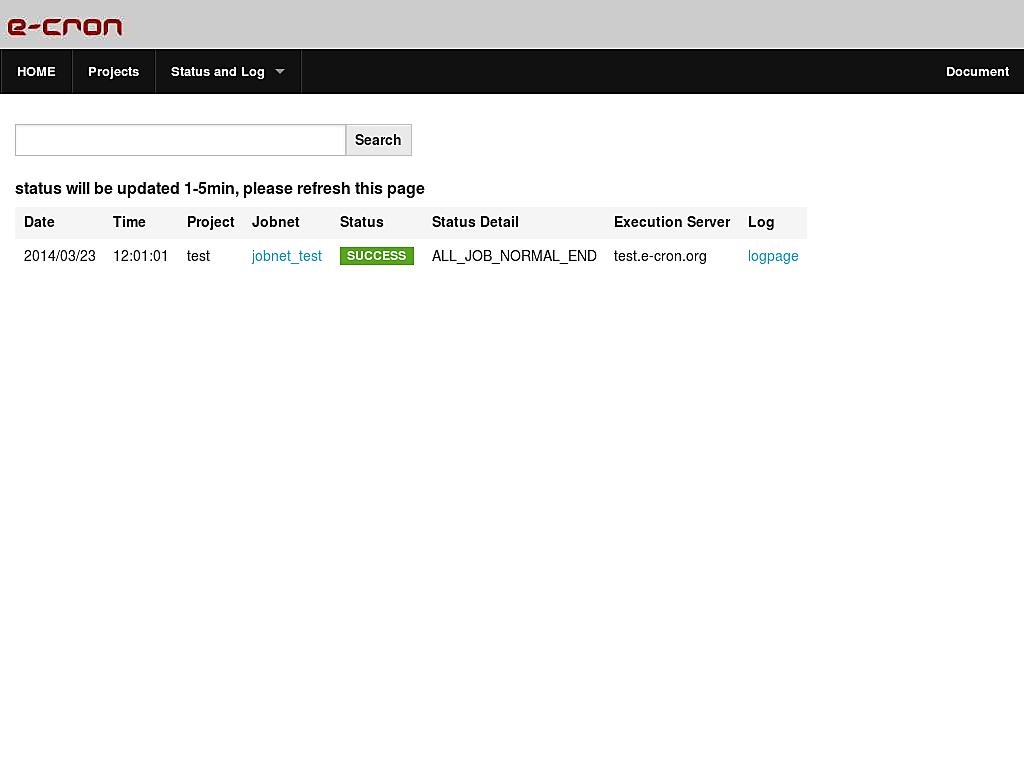The width and height of the screenshot is (1024, 768).
Task: Click the e-cron logo
Action: (64, 27)
